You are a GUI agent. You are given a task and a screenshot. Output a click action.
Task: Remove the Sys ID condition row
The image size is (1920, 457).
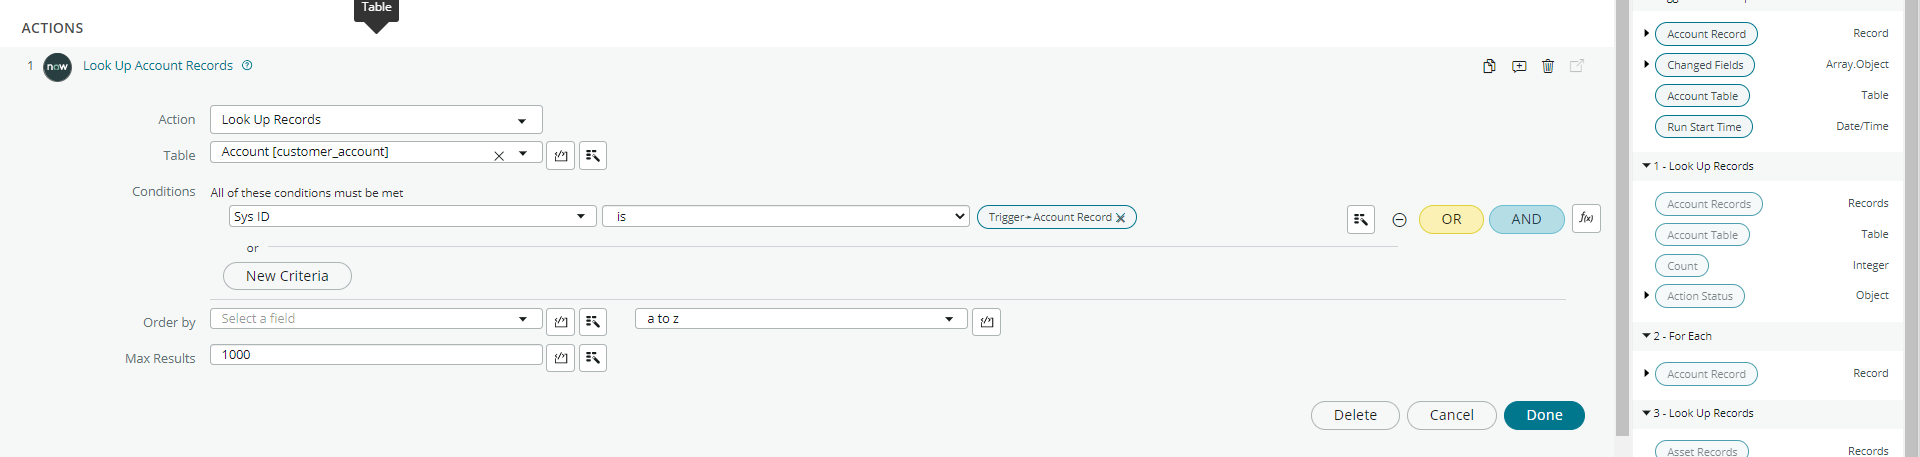point(1399,220)
